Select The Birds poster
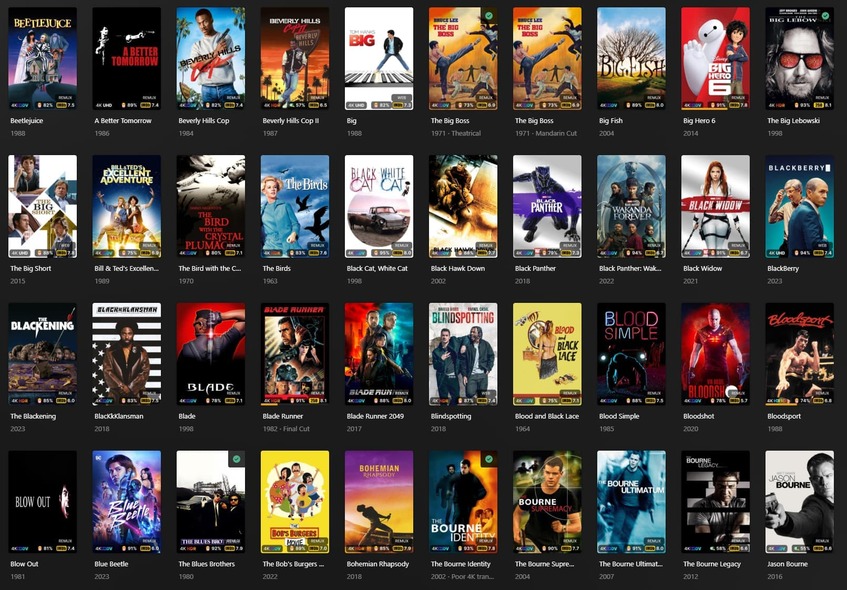 click(295, 206)
